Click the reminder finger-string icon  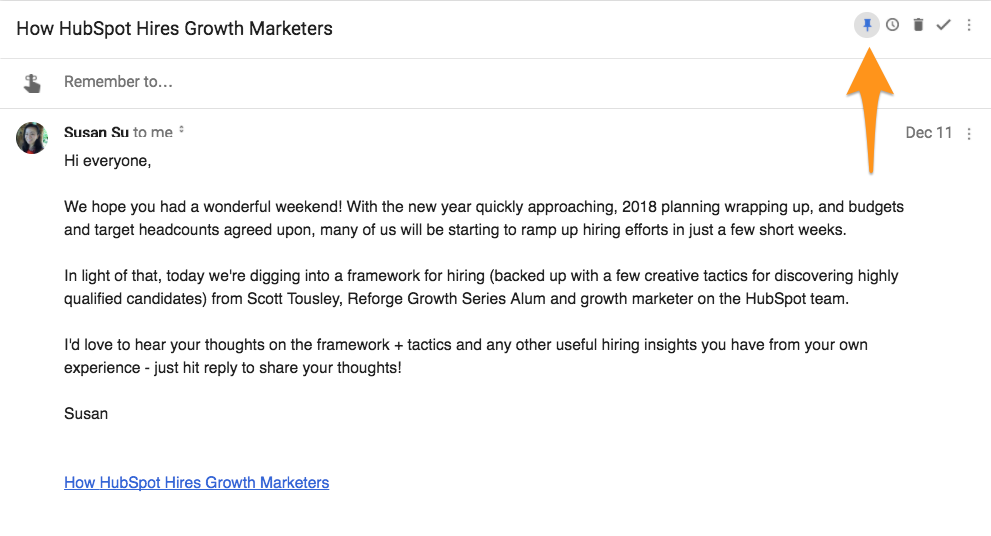[x=32, y=83]
